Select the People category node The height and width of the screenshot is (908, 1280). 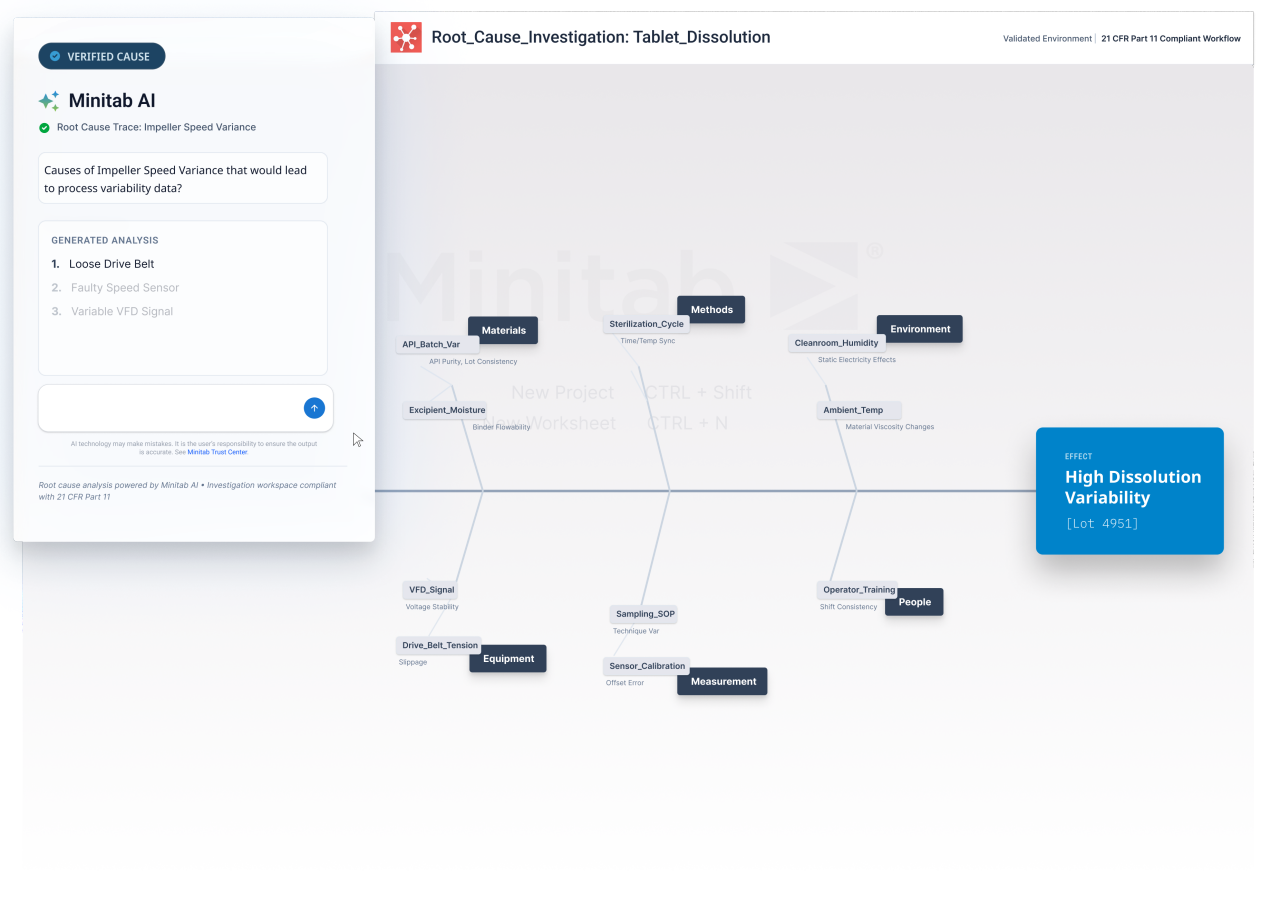(x=914, y=602)
